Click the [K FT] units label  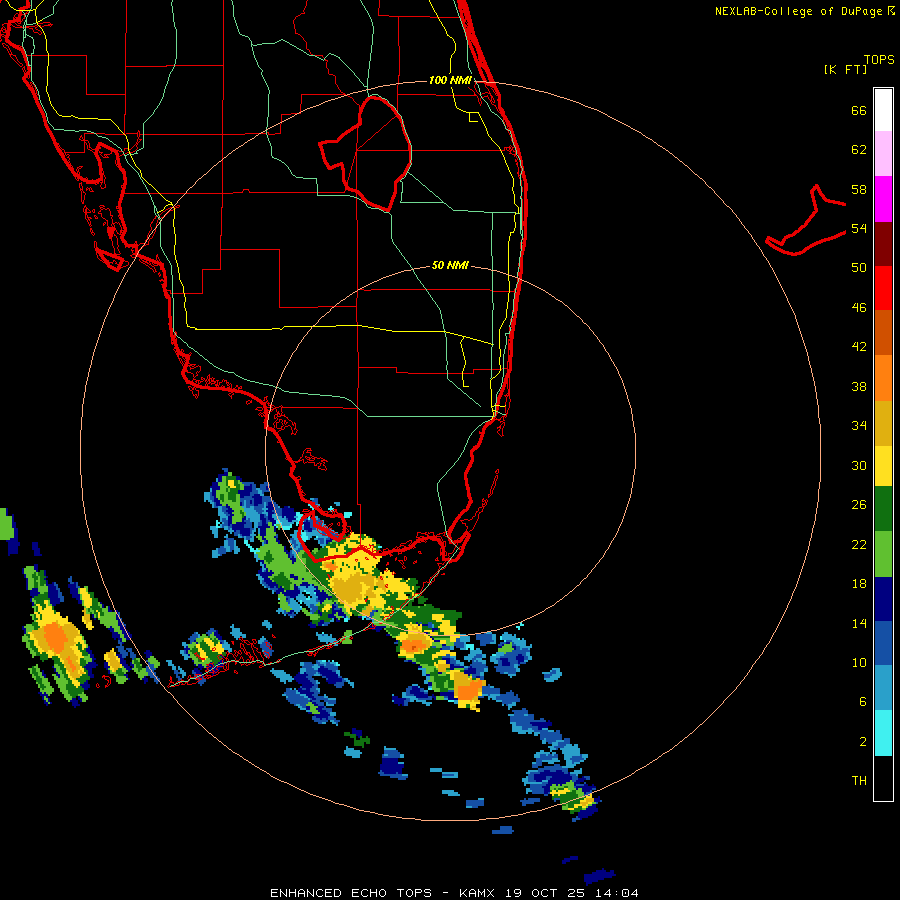(x=845, y=69)
